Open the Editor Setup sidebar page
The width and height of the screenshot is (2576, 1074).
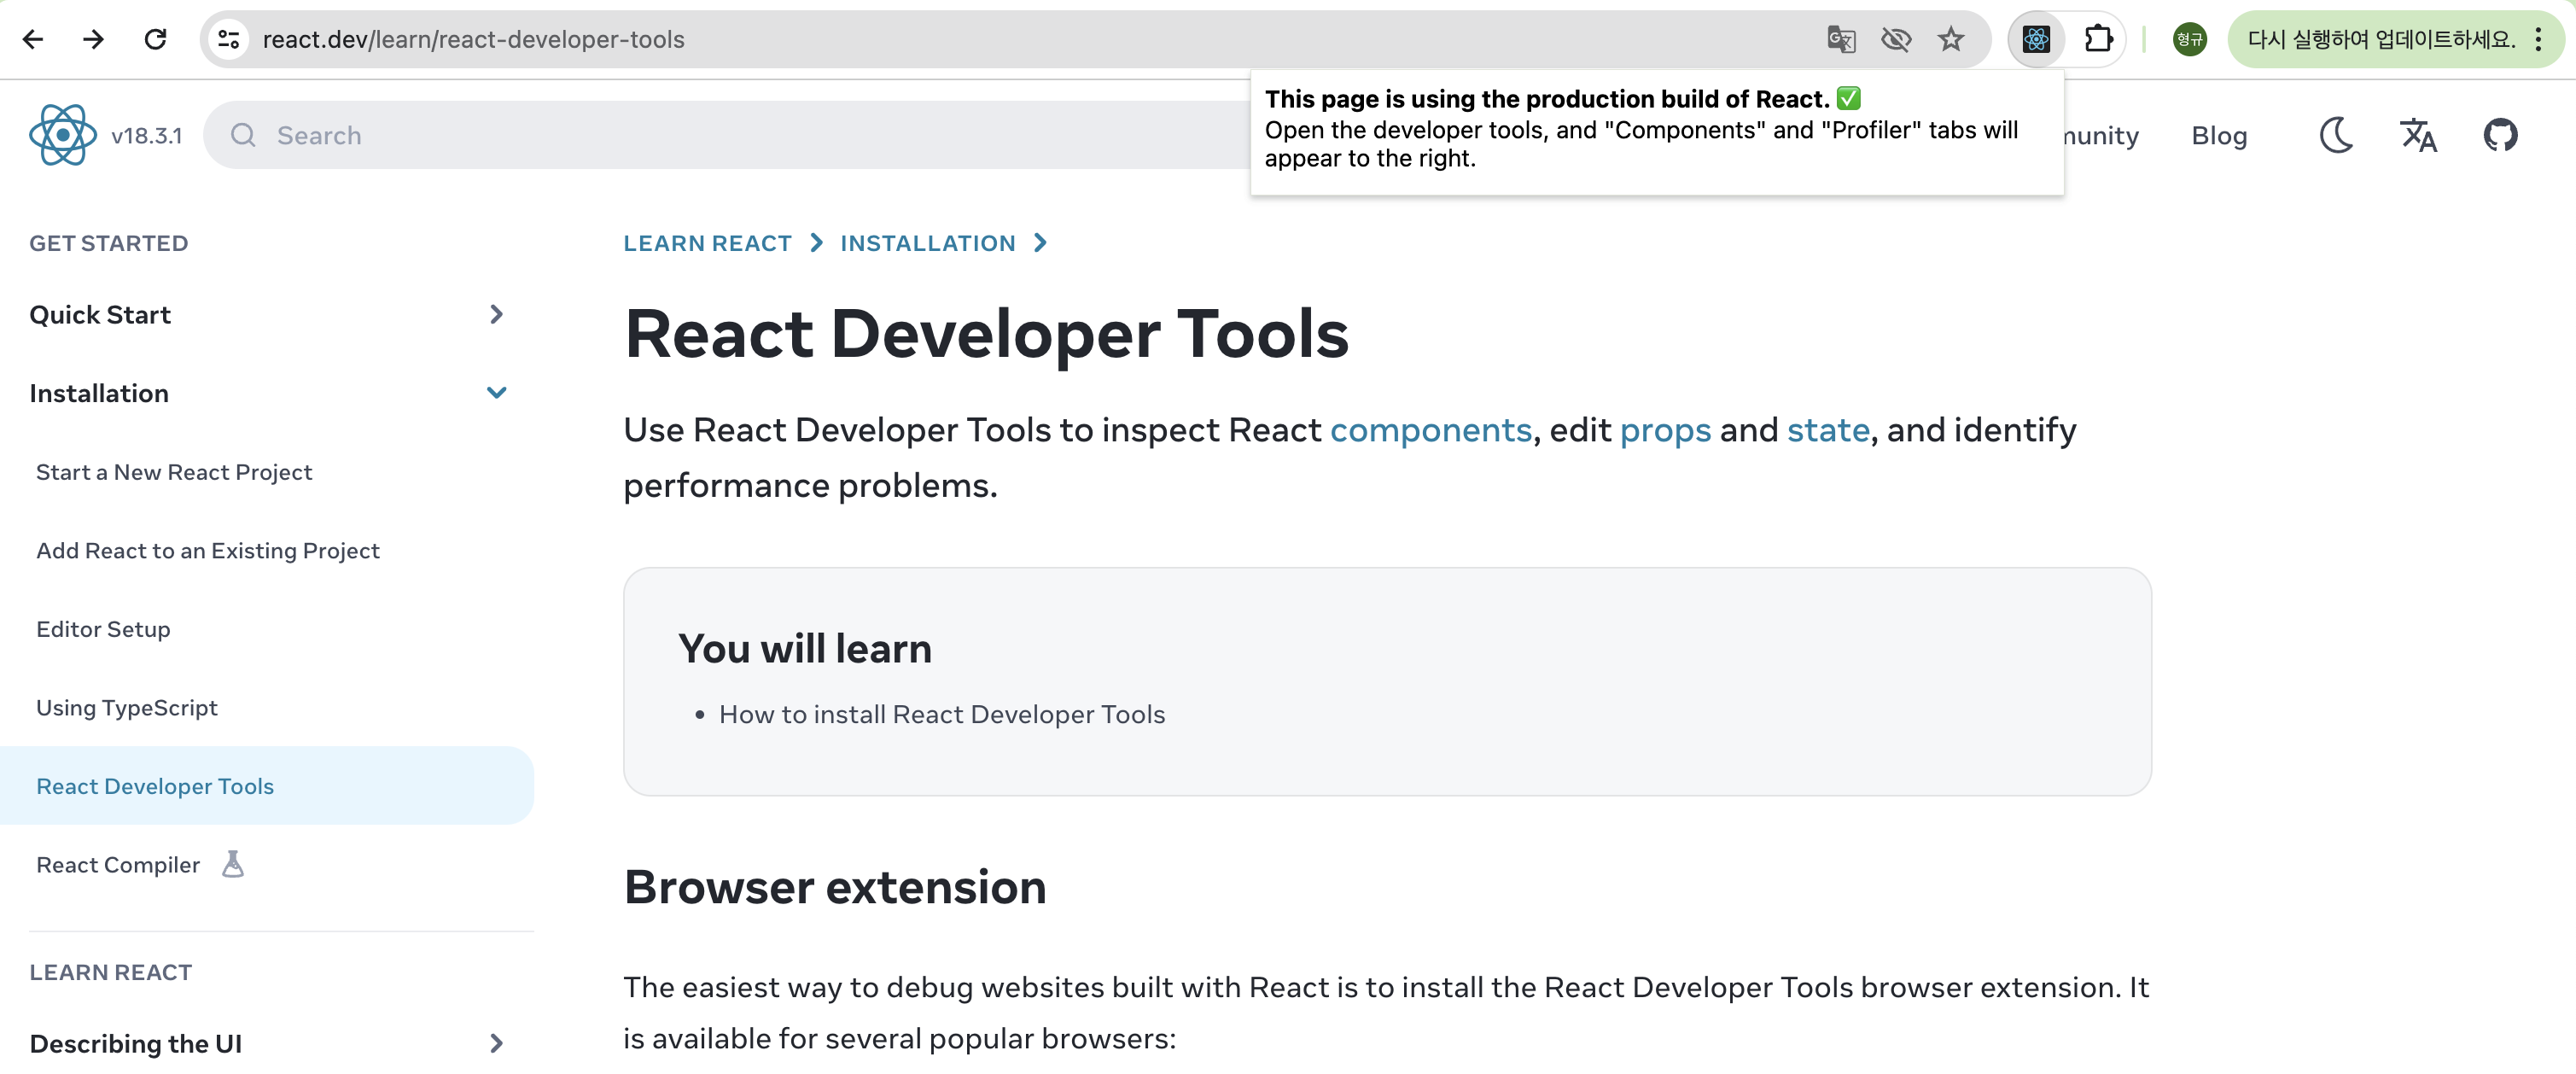click(103, 629)
